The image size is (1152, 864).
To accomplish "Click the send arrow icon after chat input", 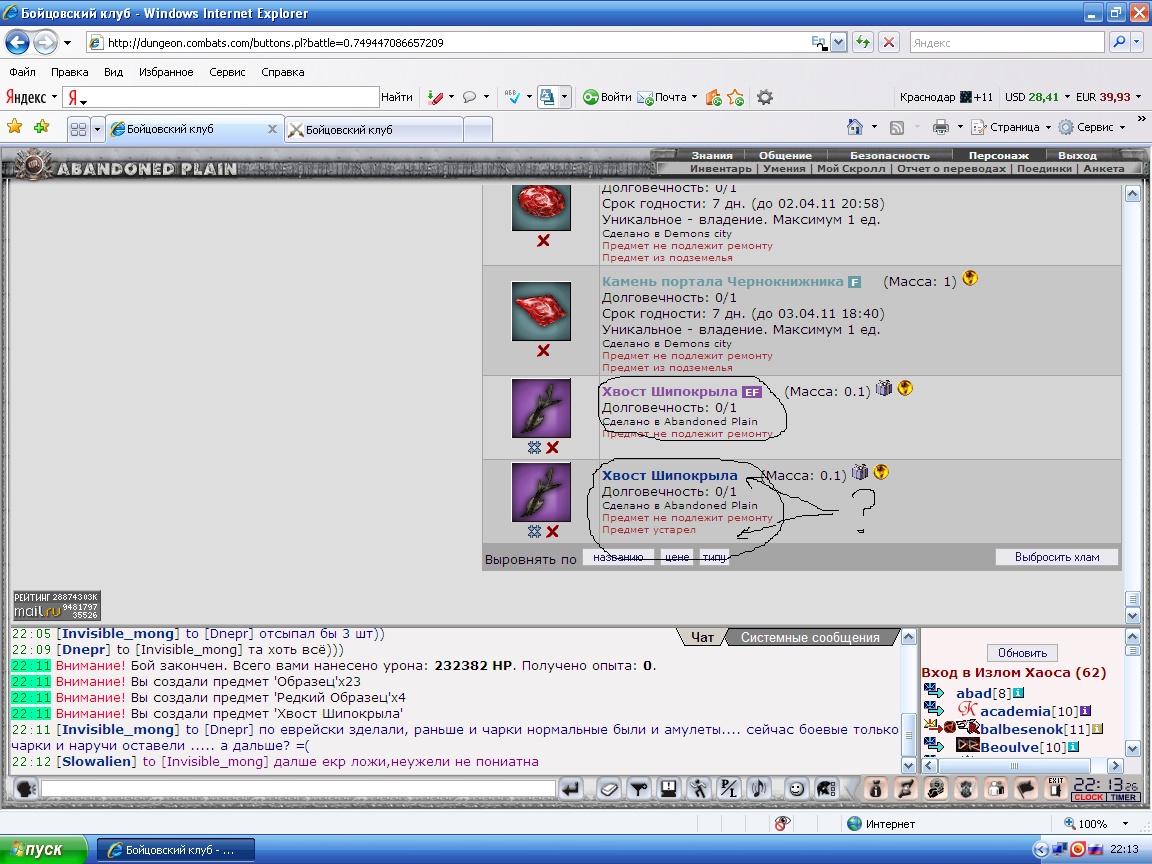I will tap(570, 789).
